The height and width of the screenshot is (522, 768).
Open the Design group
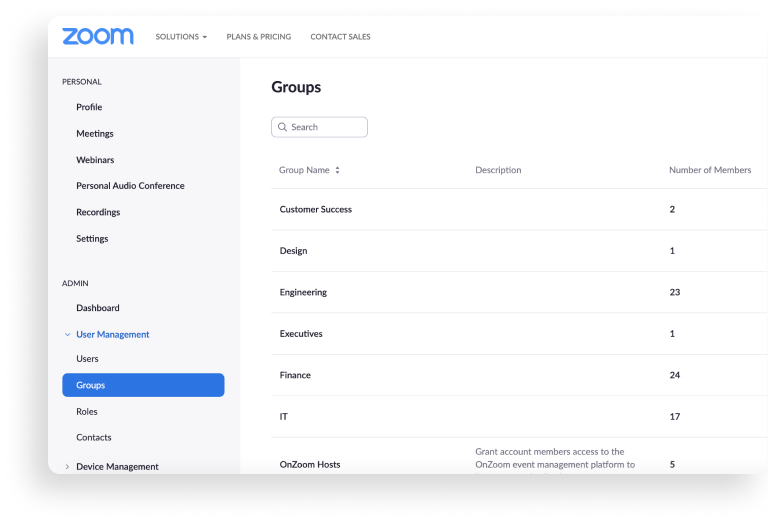(x=293, y=251)
